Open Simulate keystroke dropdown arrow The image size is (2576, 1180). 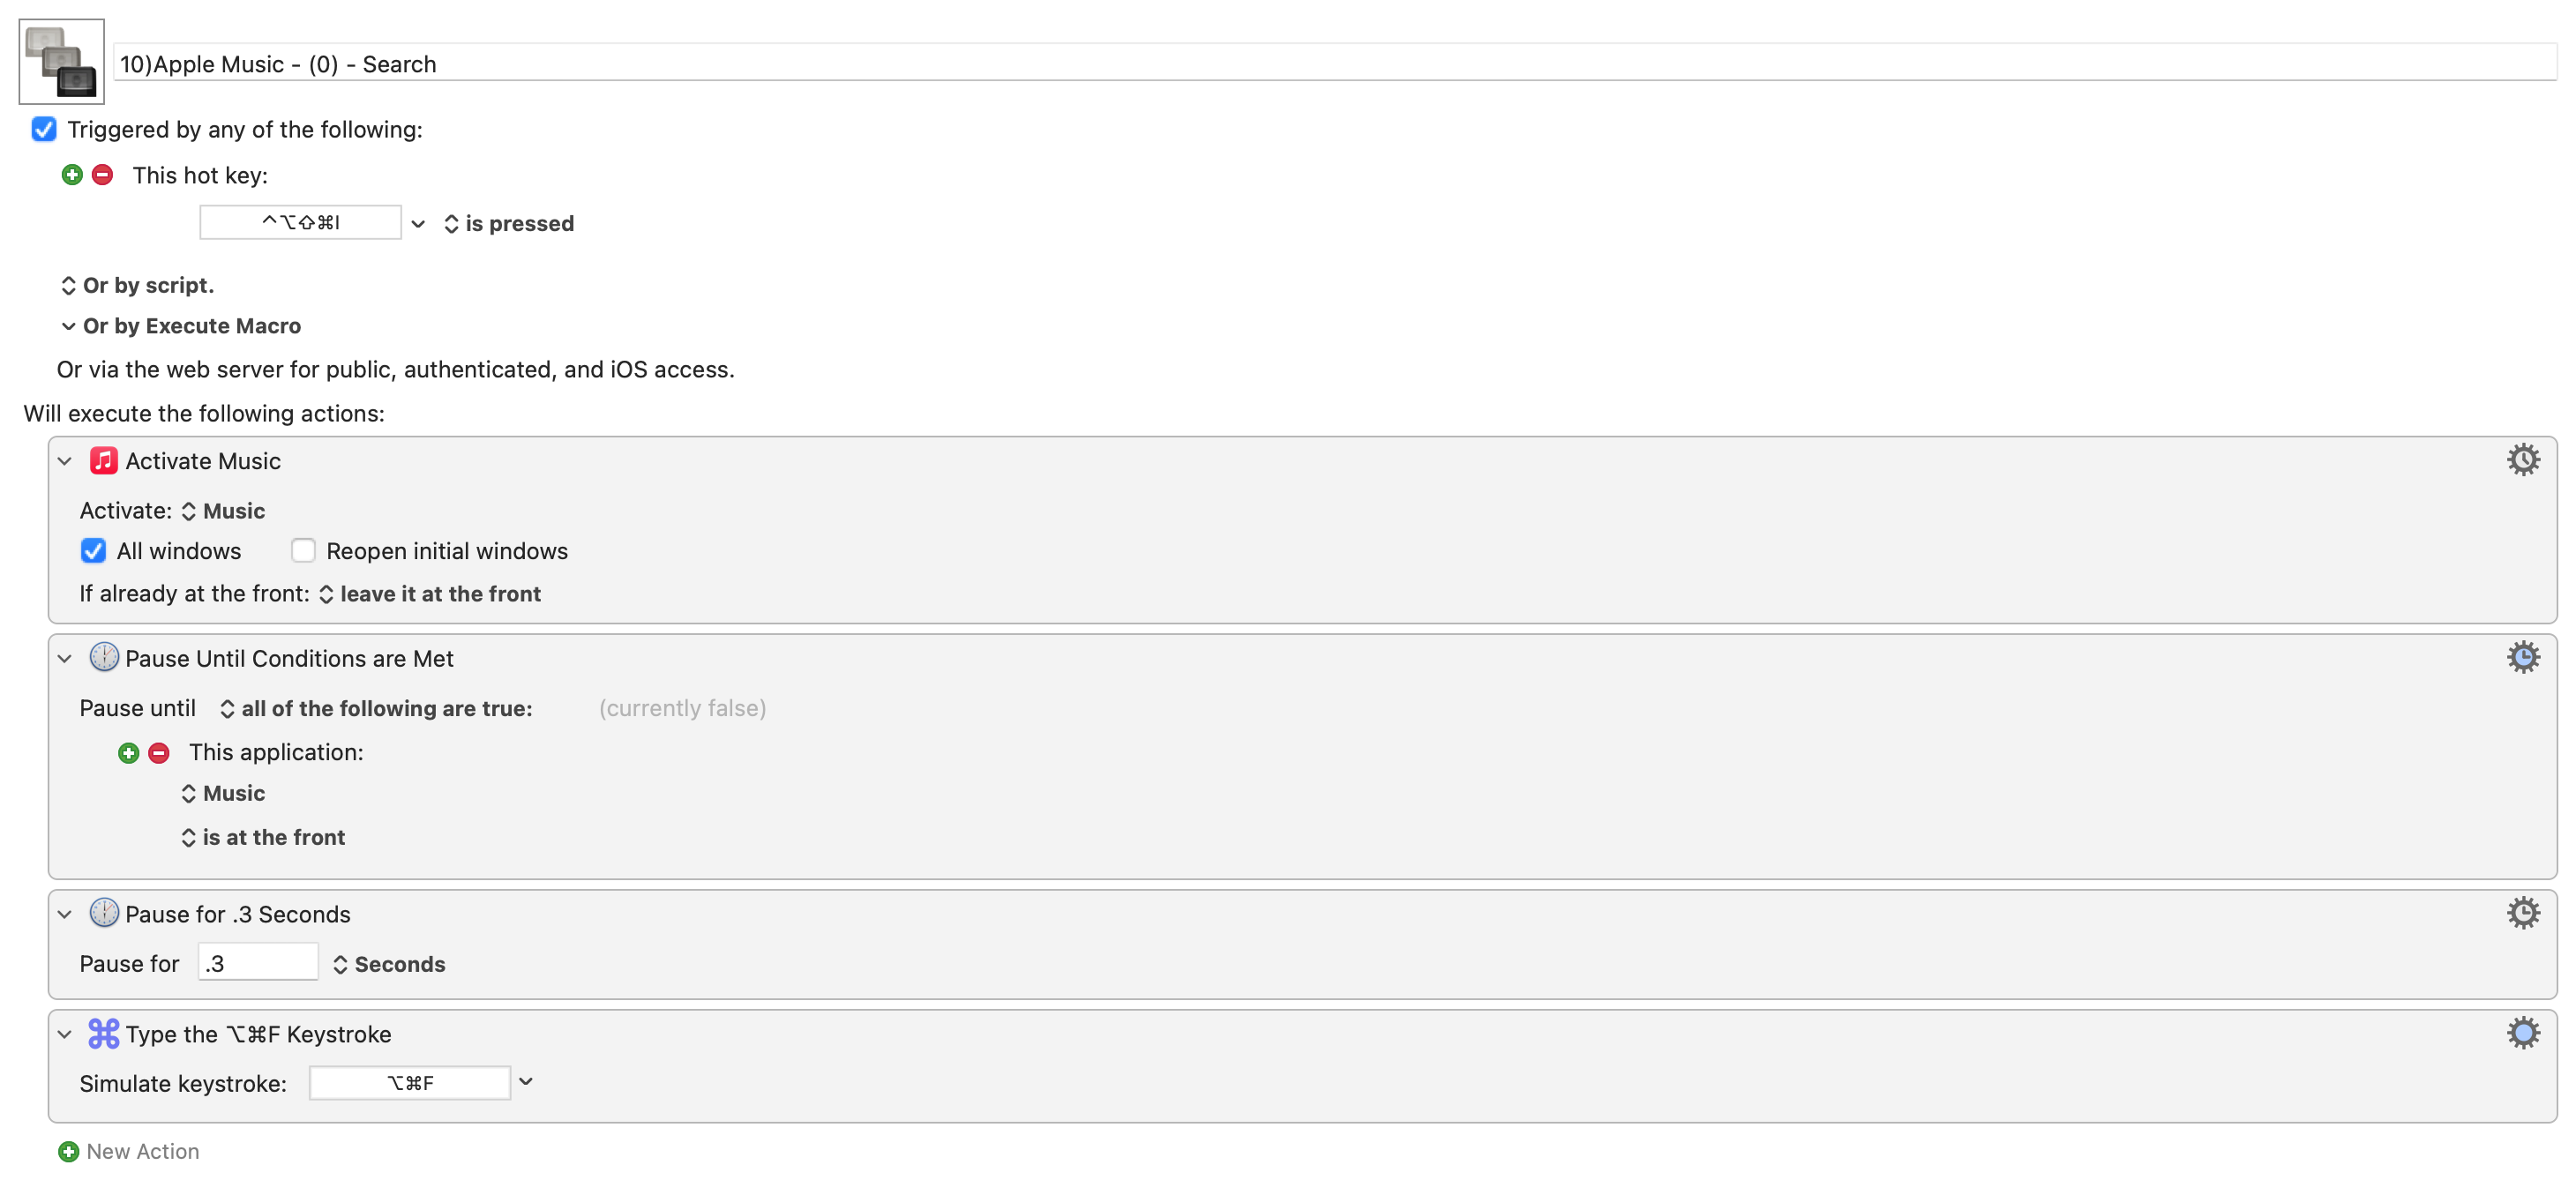526,1082
